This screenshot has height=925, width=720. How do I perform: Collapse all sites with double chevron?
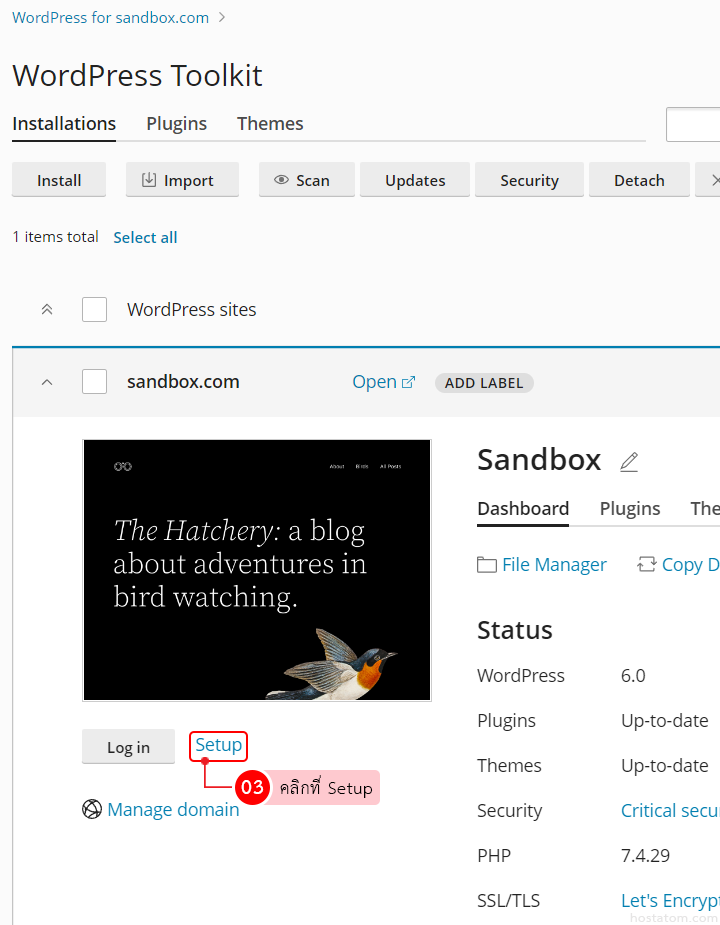[x=46, y=309]
